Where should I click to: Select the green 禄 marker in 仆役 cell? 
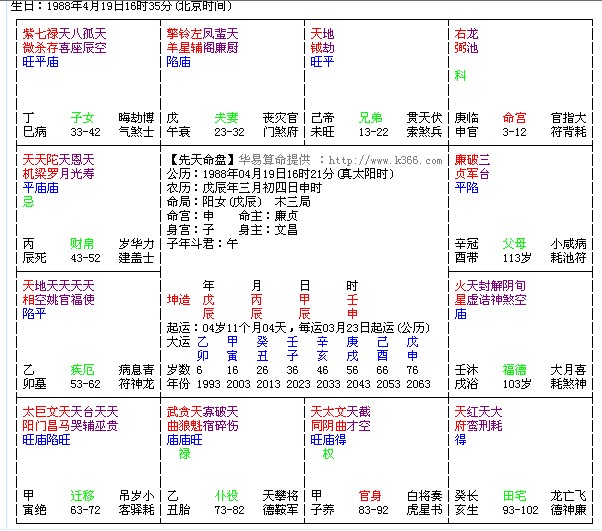point(184,454)
